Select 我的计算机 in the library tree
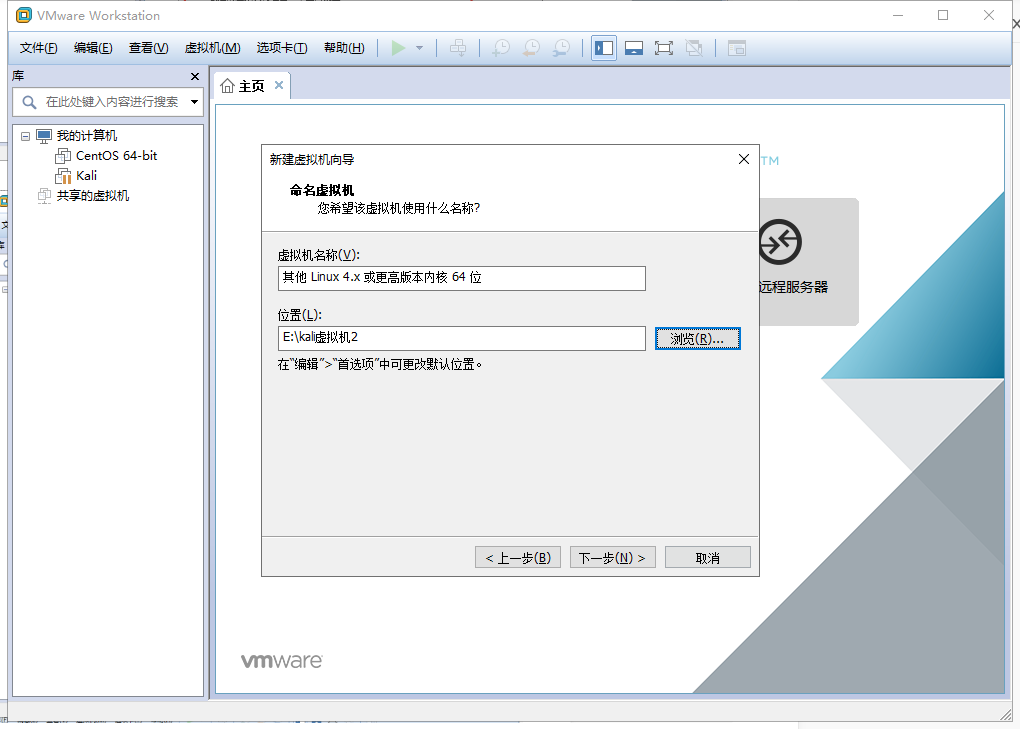The width and height of the screenshot is (1020, 729). 87,136
